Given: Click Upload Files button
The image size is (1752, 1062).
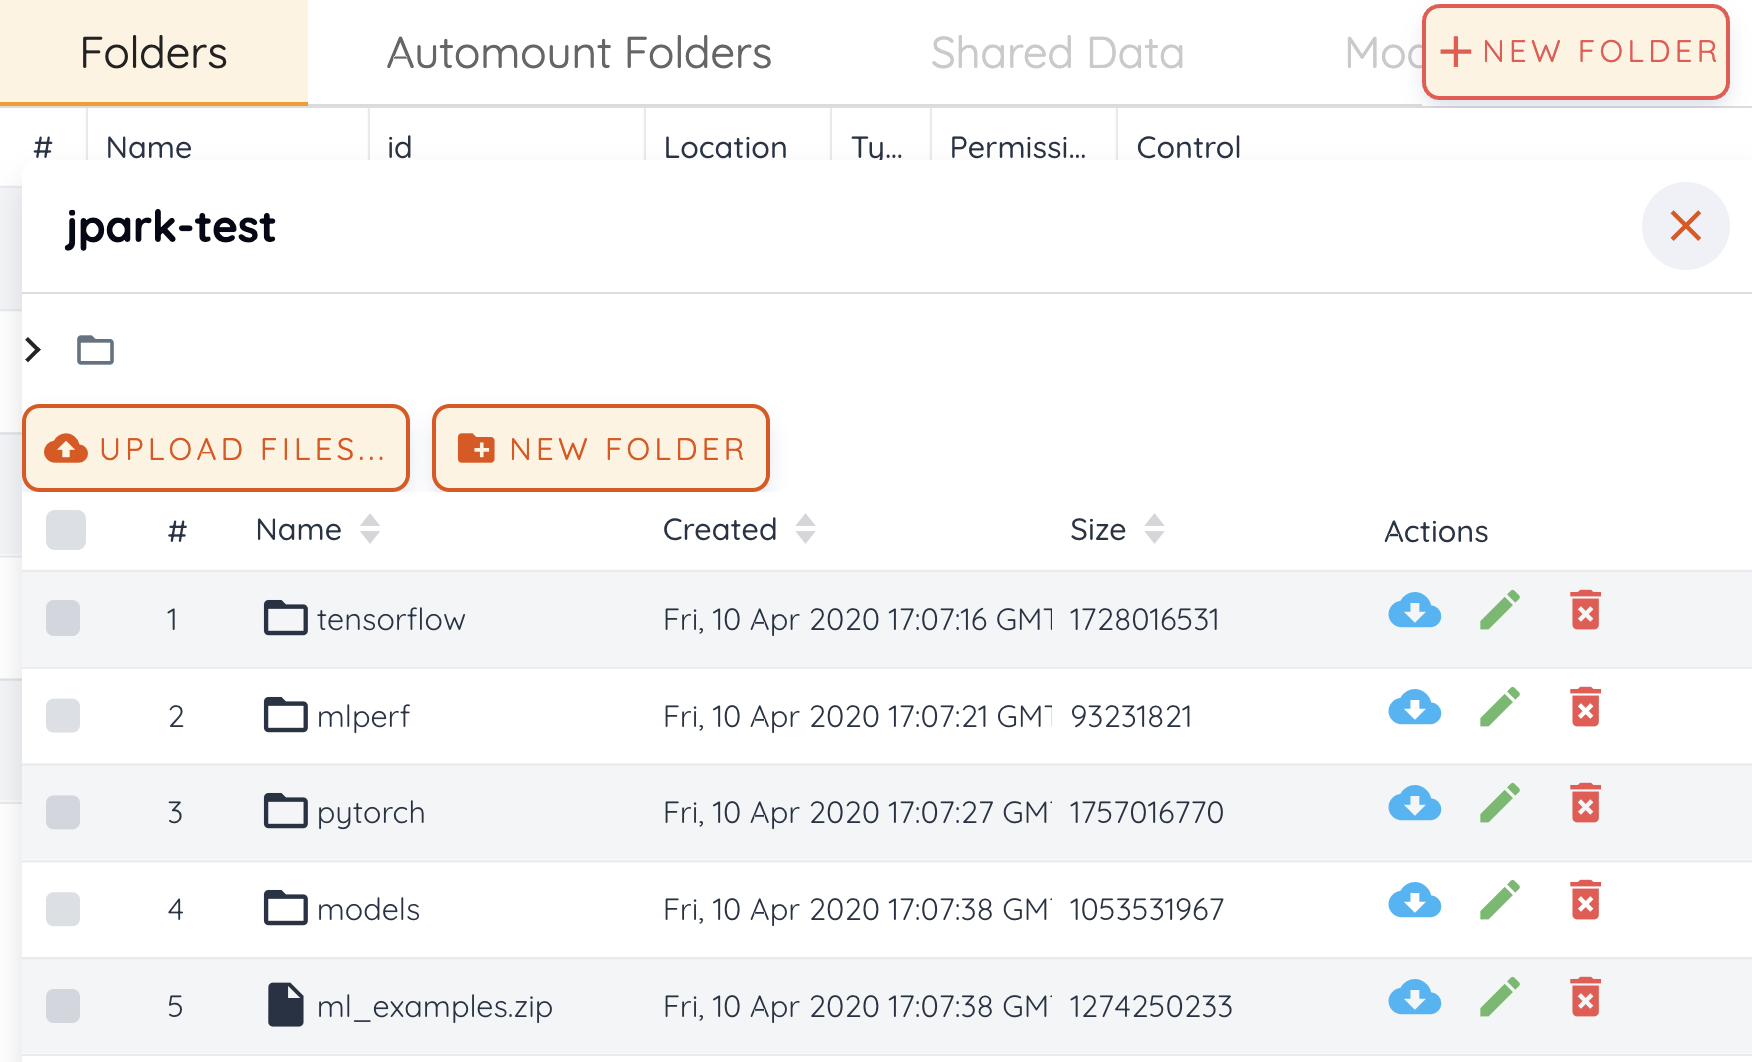Looking at the screenshot, I should [x=216, y=448].
